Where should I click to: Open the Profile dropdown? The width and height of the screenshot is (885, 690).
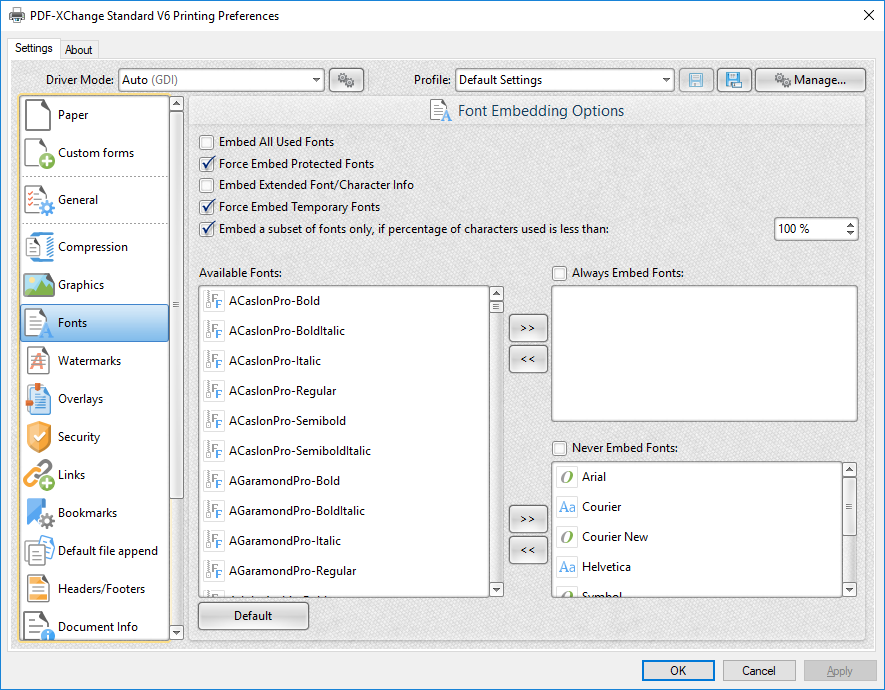pyautogui.click(x=565, y=80)
